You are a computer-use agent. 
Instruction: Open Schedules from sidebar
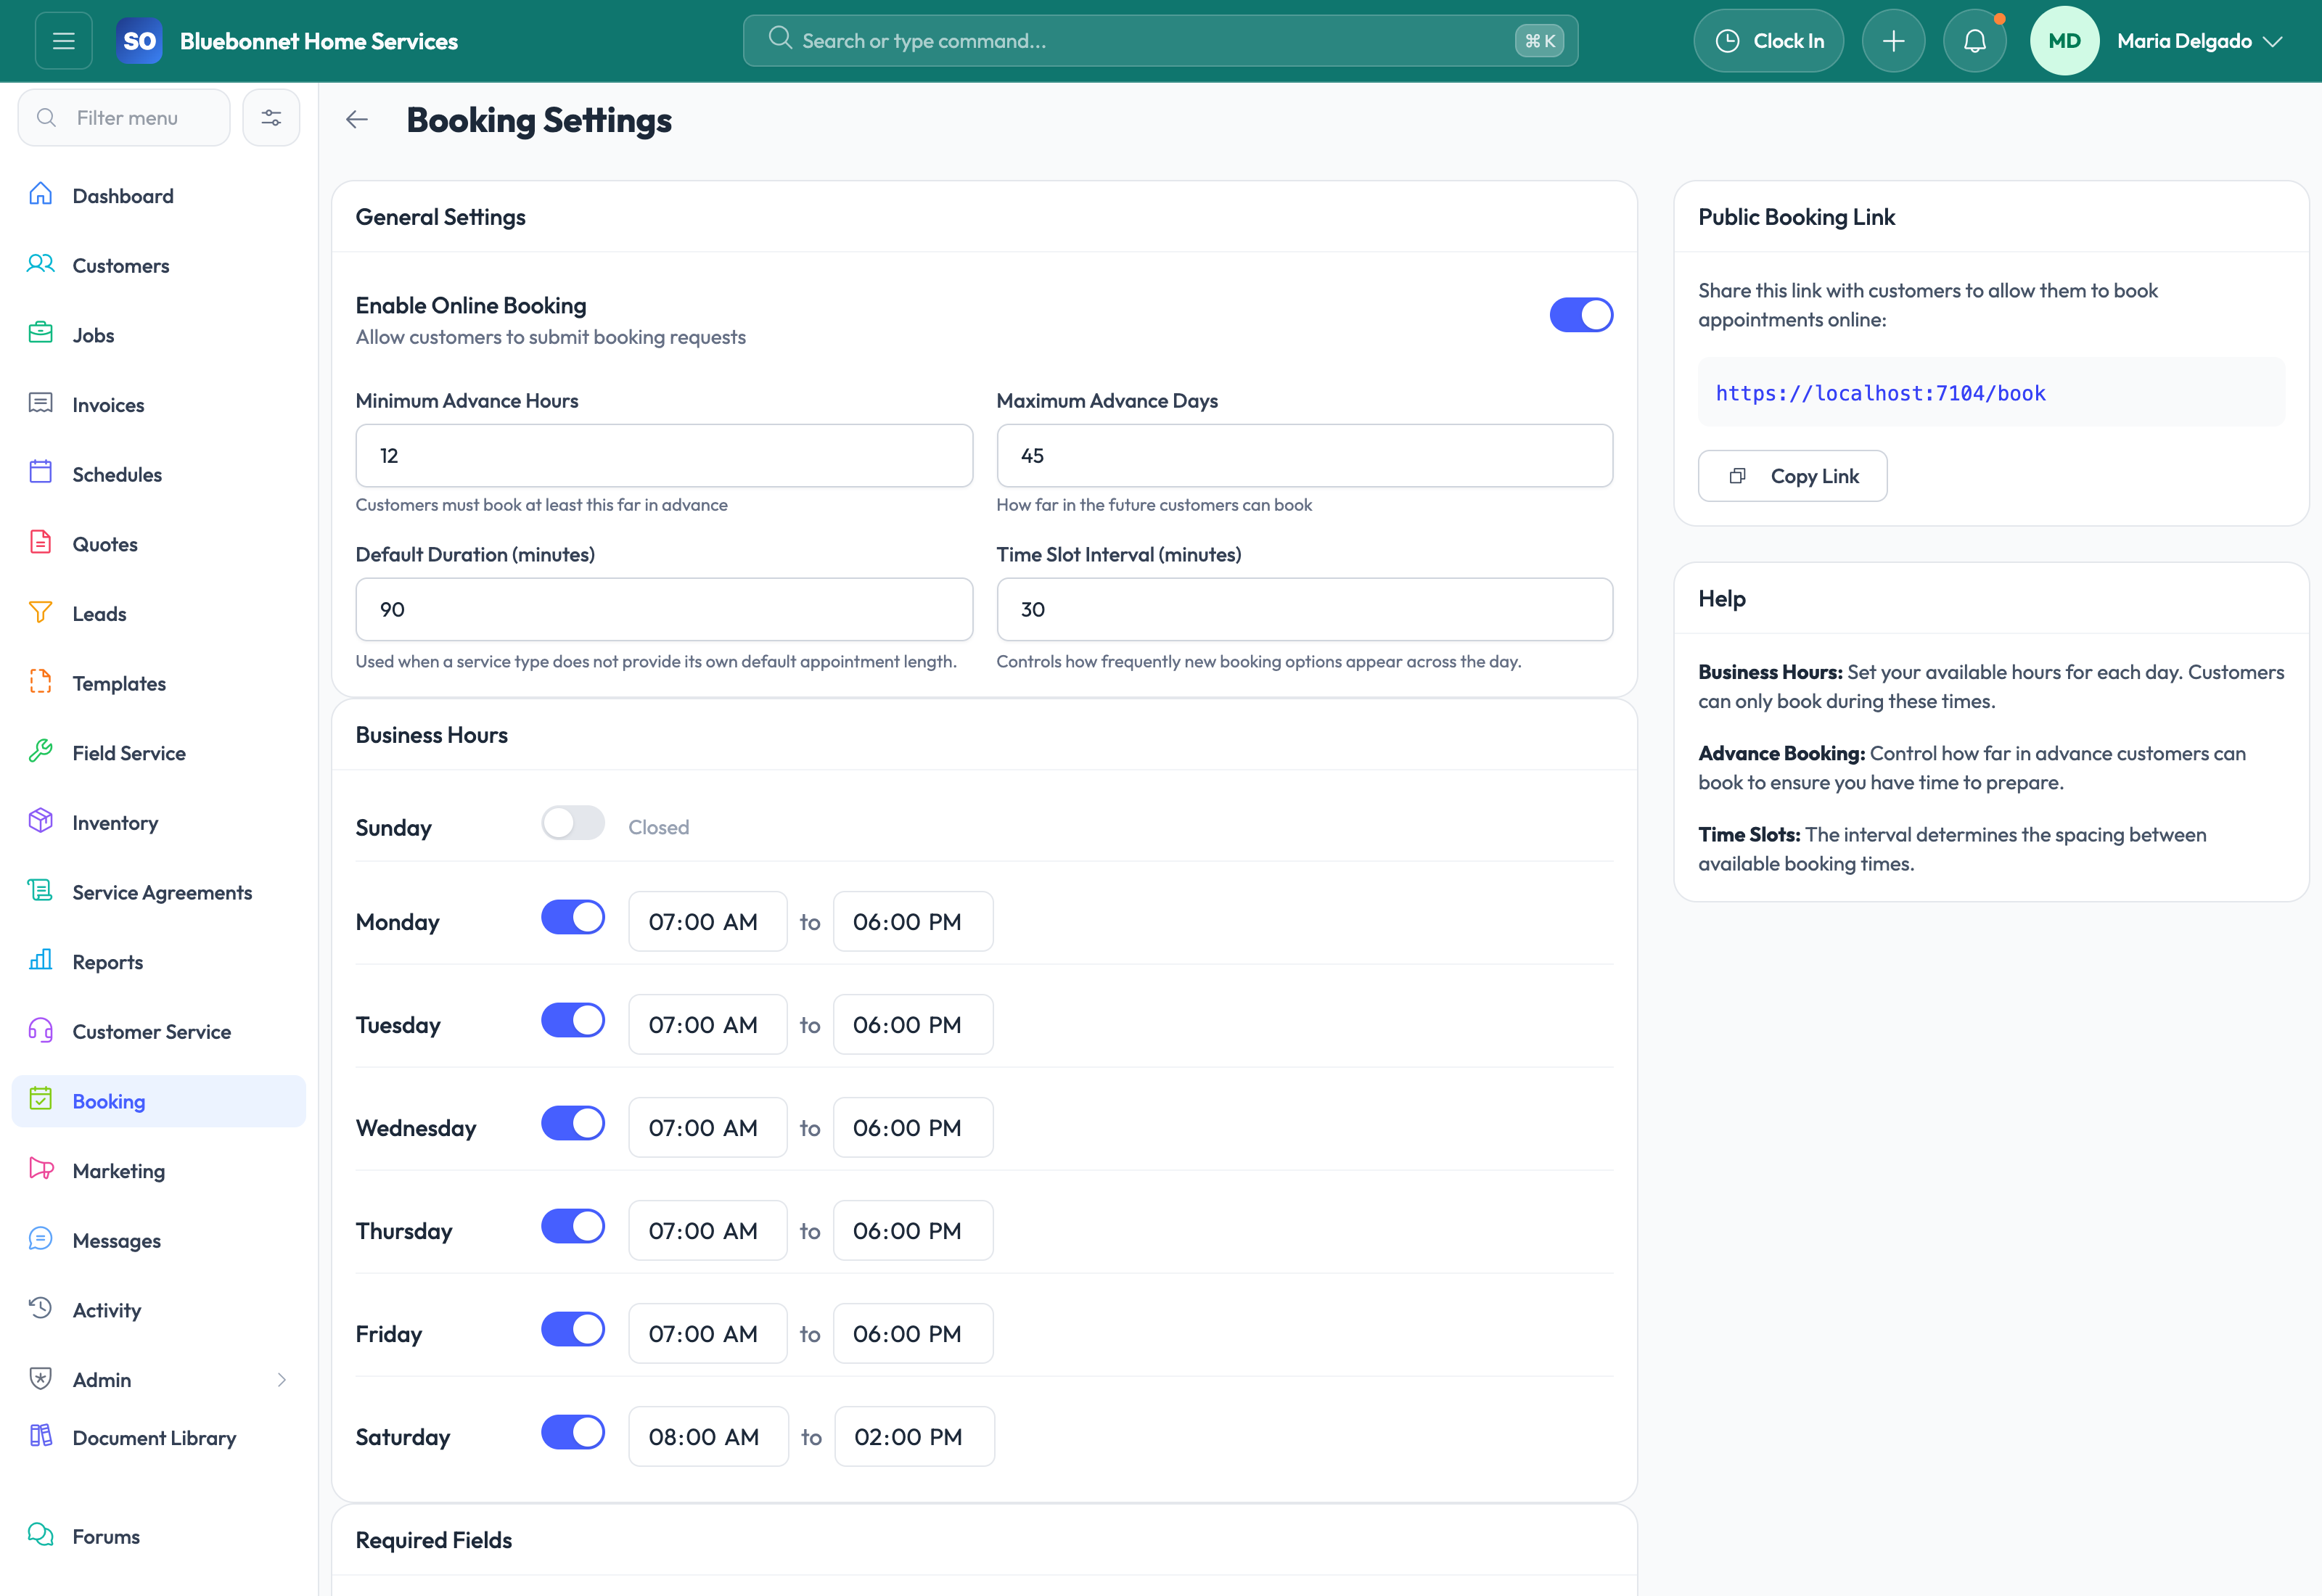click(159, 474)
